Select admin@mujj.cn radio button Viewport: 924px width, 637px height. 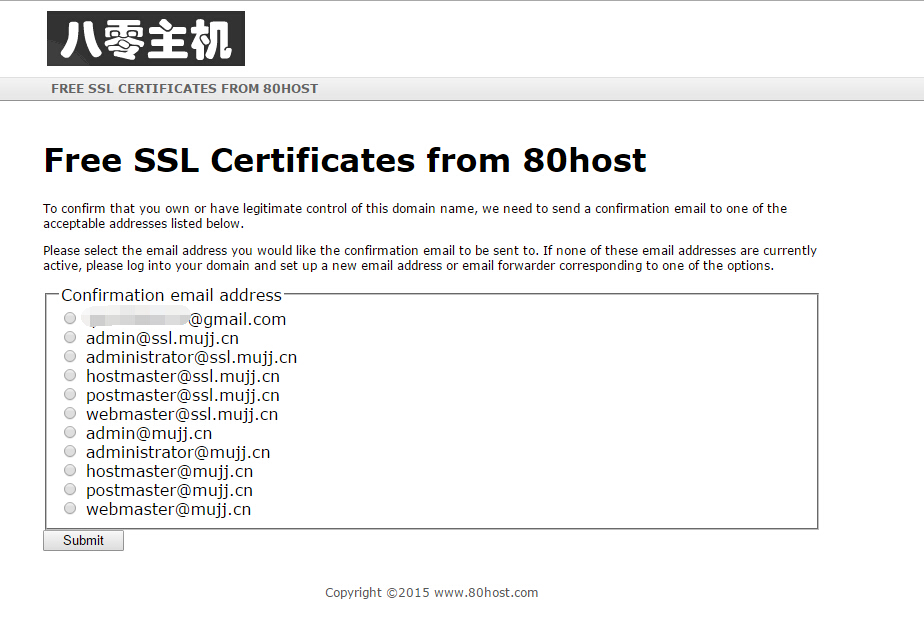coord(70,432)
